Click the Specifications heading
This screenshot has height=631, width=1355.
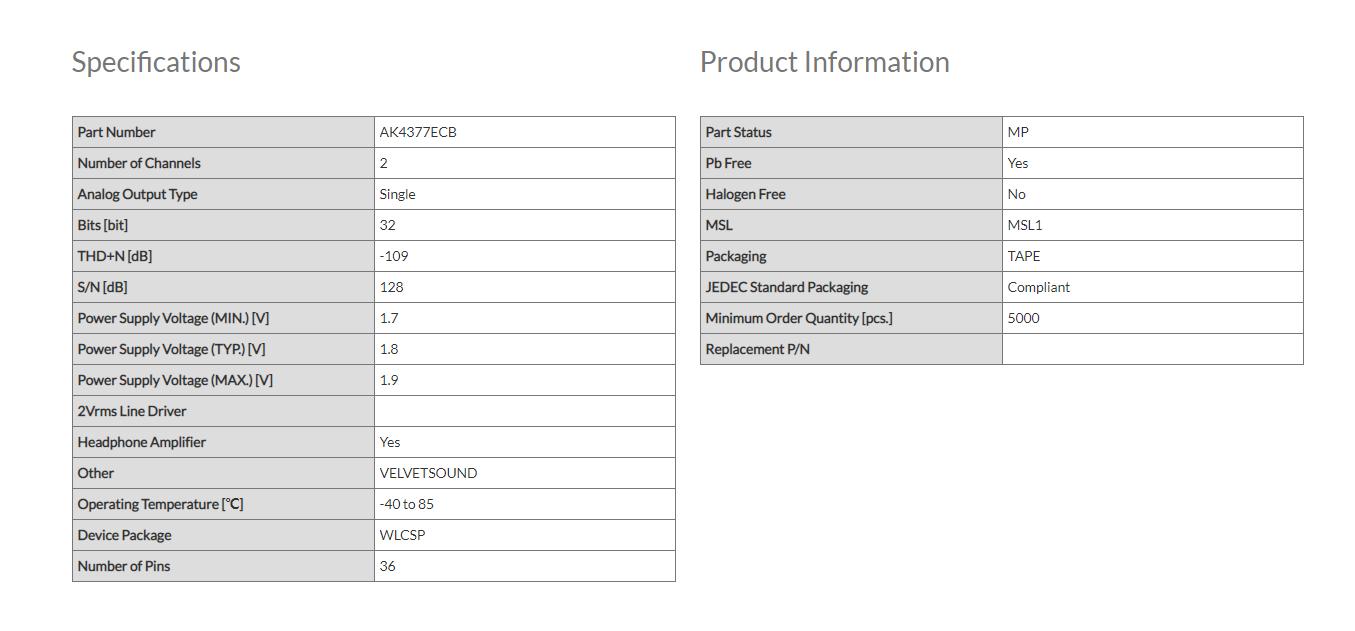(156, 62)
